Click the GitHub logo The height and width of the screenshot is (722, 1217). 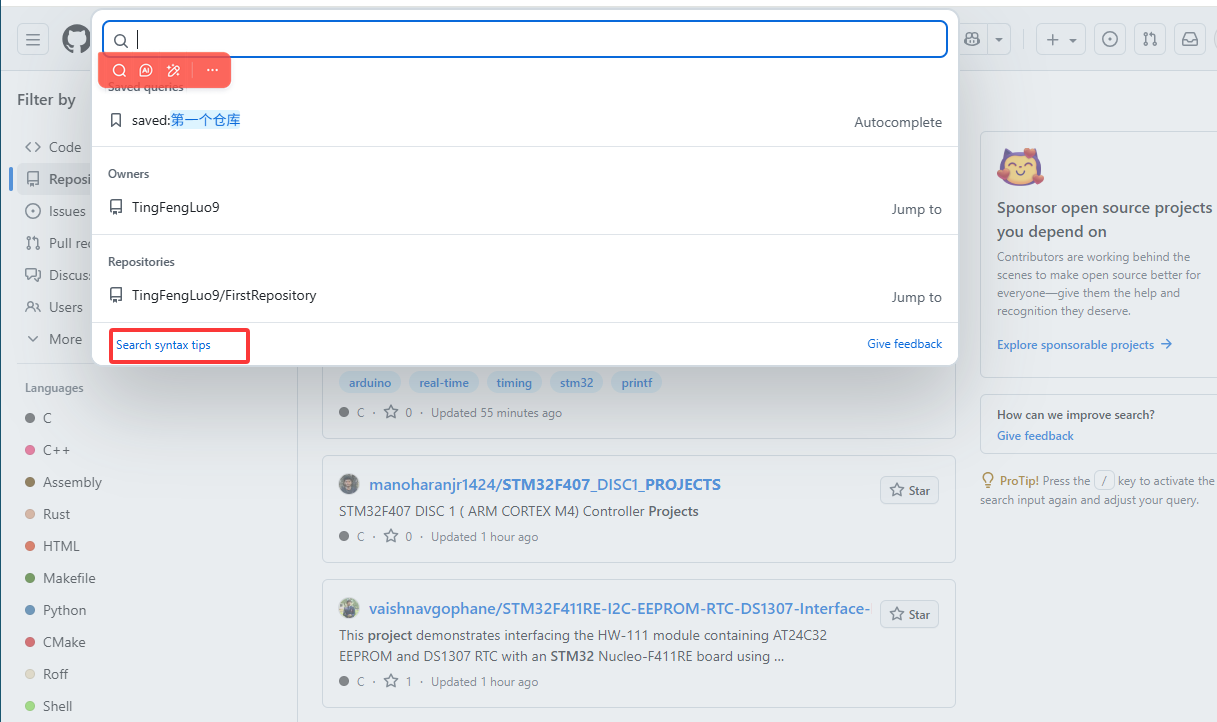tap(76, 40)
